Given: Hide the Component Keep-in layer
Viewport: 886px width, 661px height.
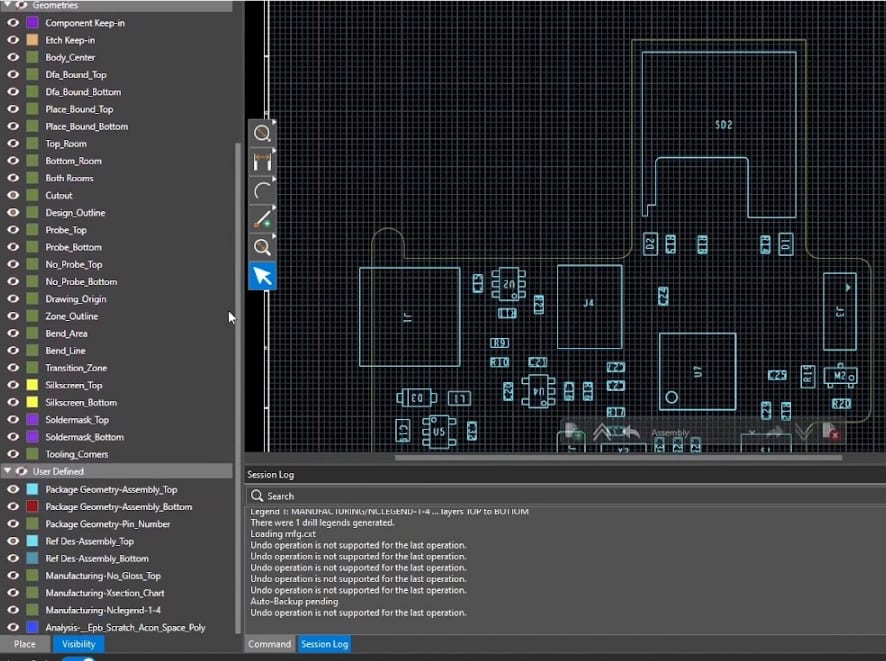Looking at the screenshot, I should click(x=13, y=23).
